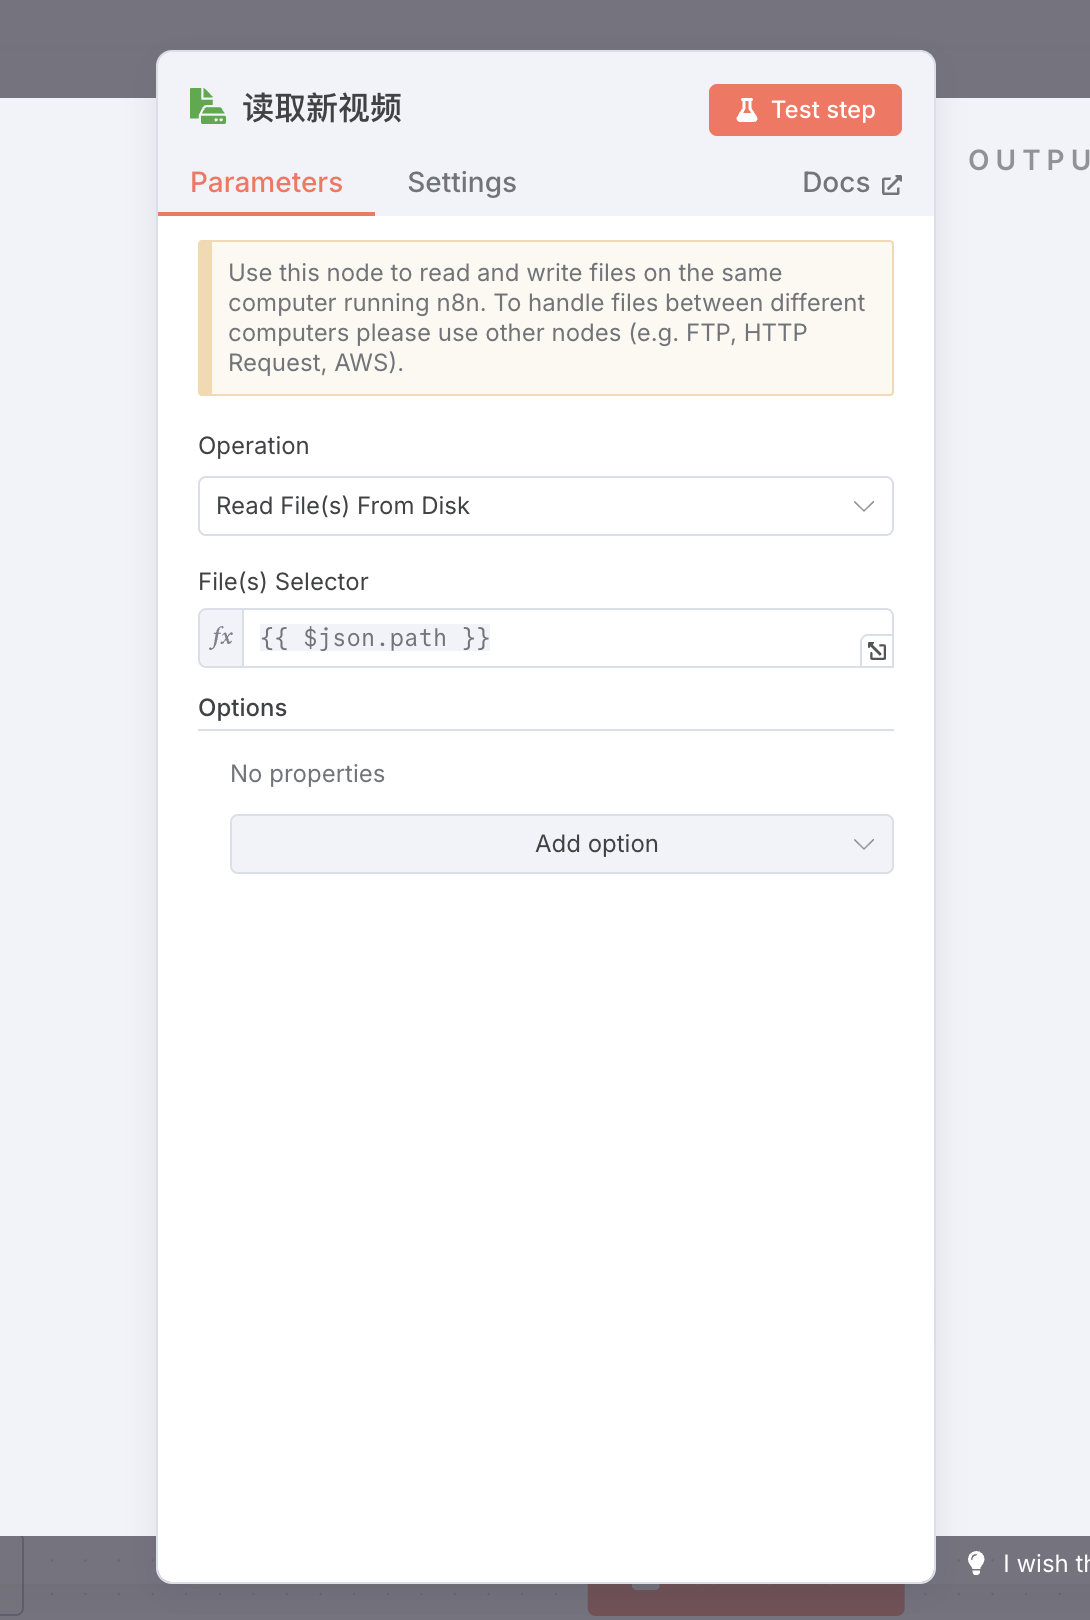This screenshot has width=1090, height=1620.
Task: Click the Test step button
Action: [805, 110]
